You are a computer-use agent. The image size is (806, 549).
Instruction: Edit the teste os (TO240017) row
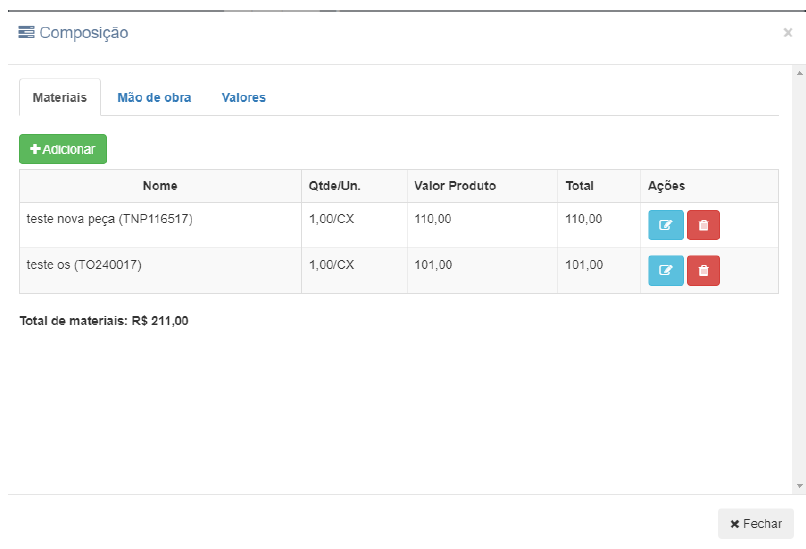666,270
